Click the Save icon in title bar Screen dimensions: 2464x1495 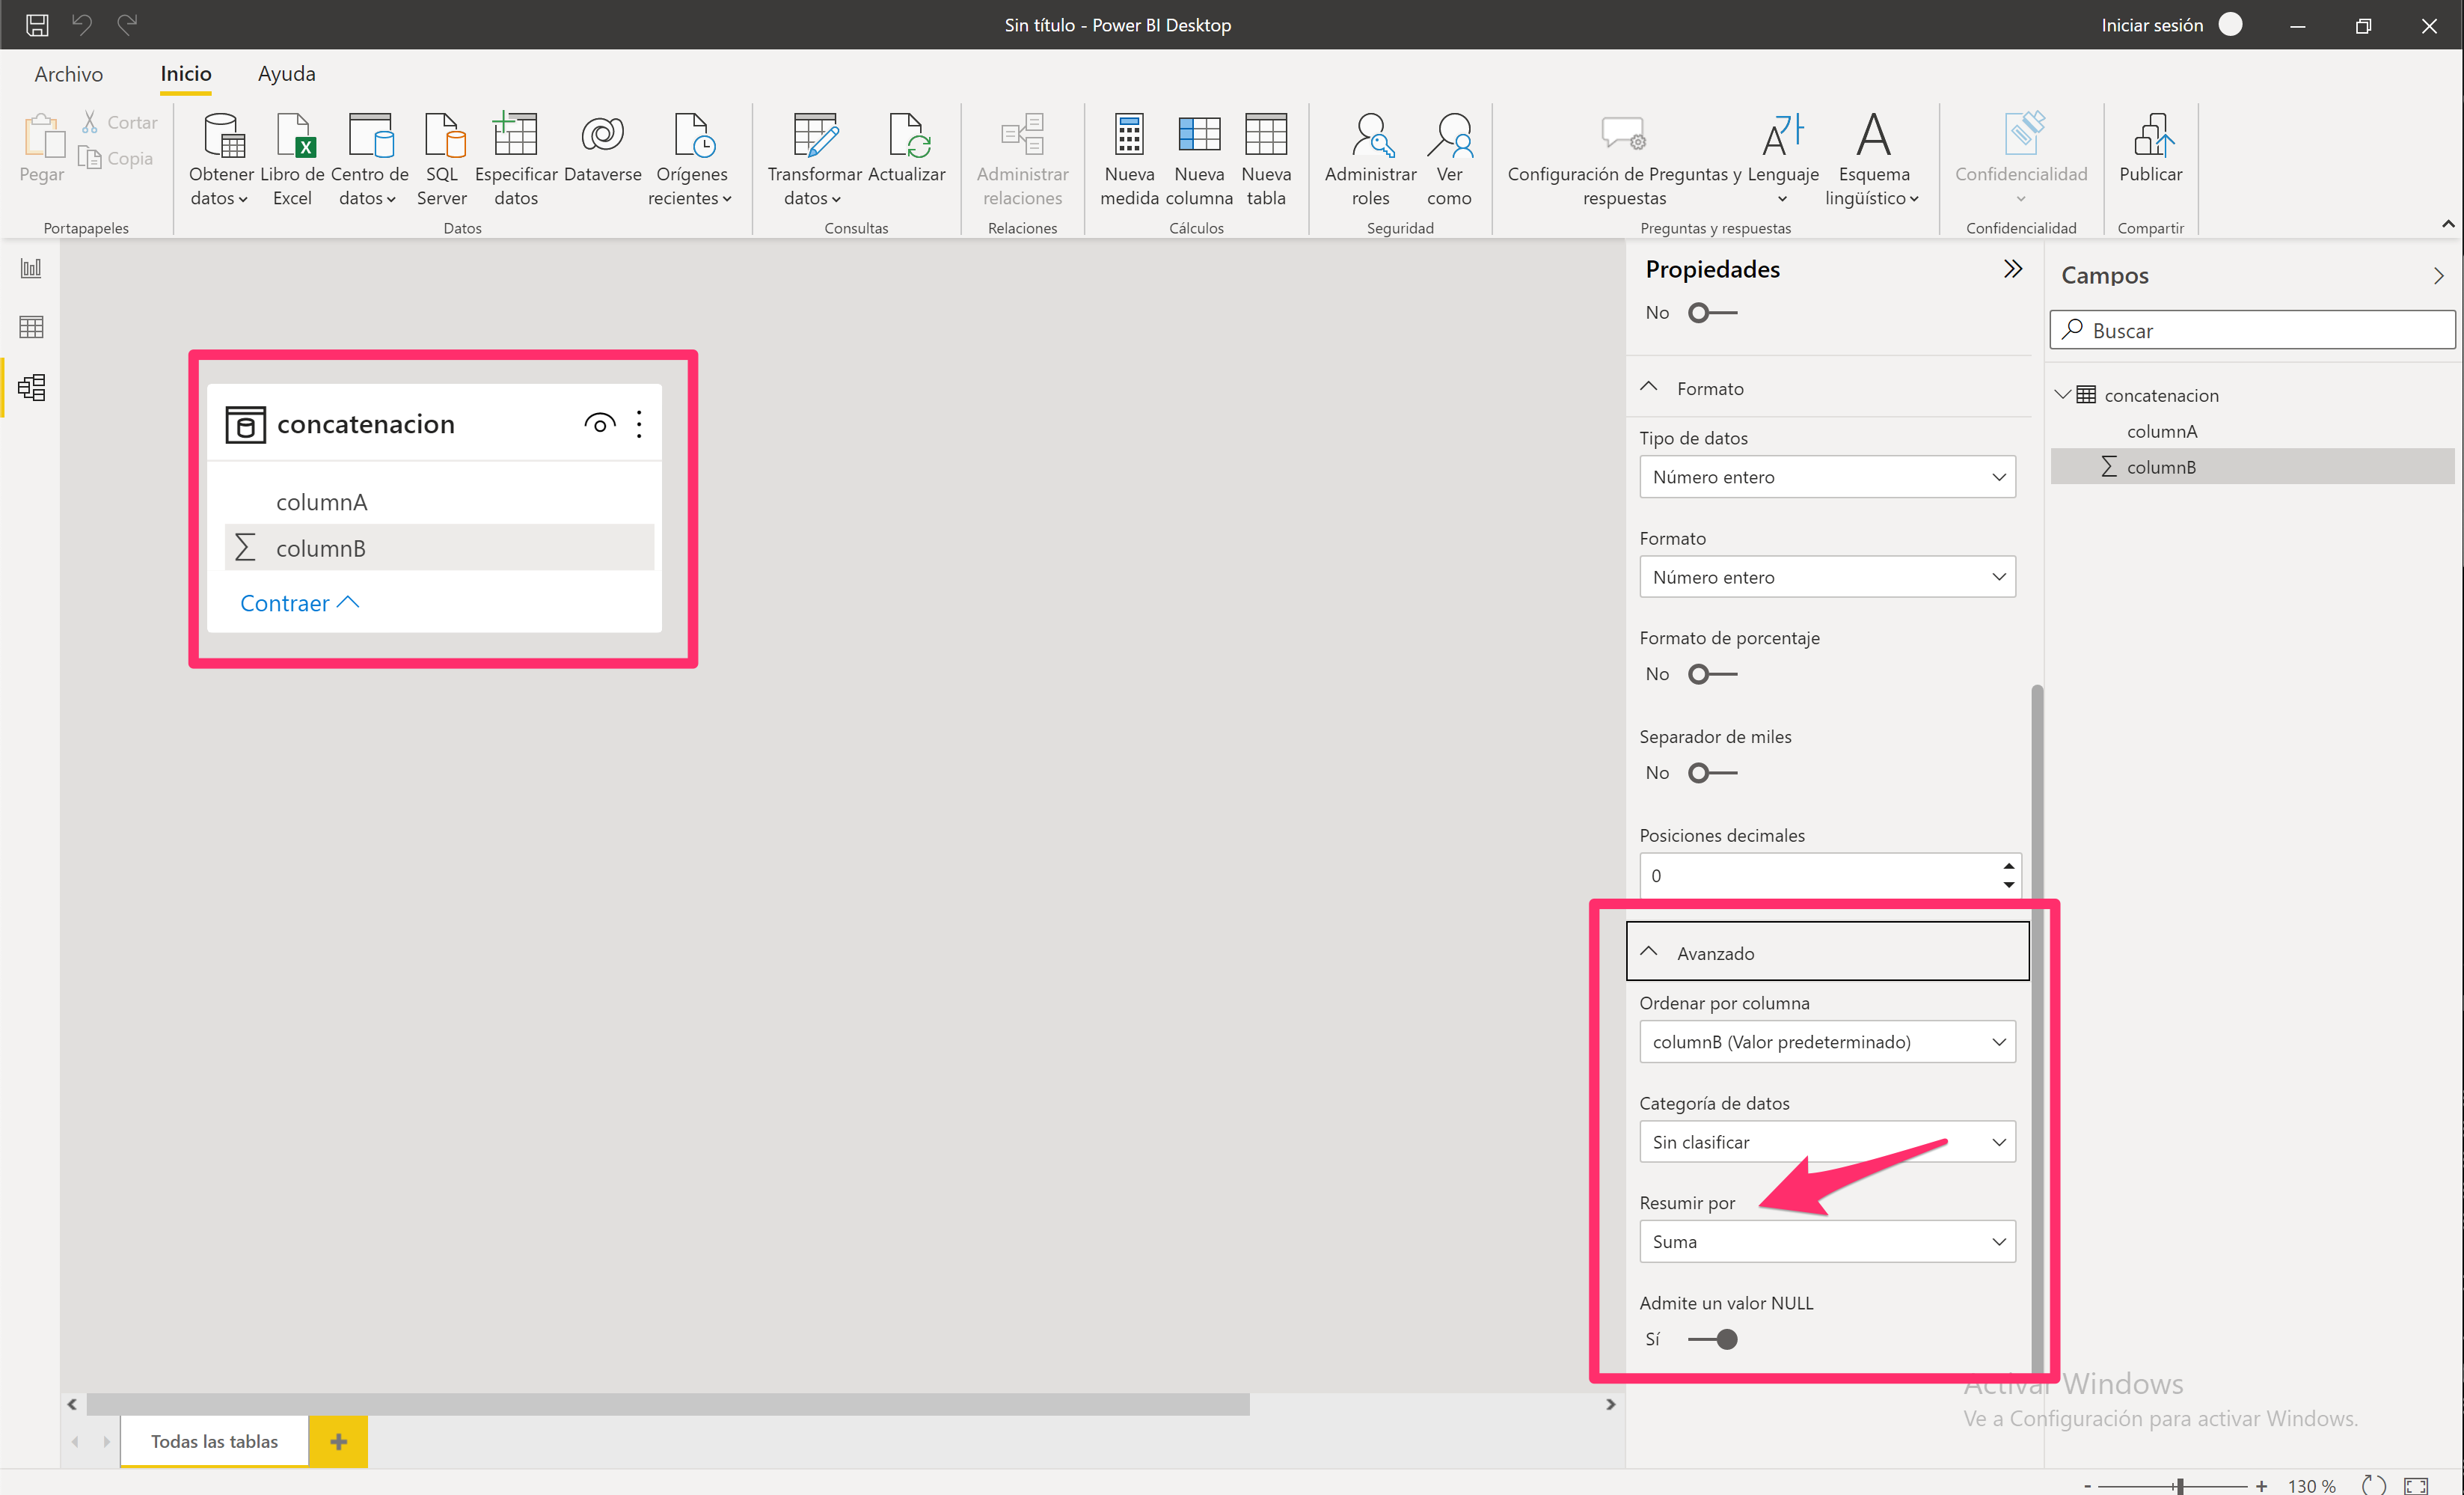37,24
